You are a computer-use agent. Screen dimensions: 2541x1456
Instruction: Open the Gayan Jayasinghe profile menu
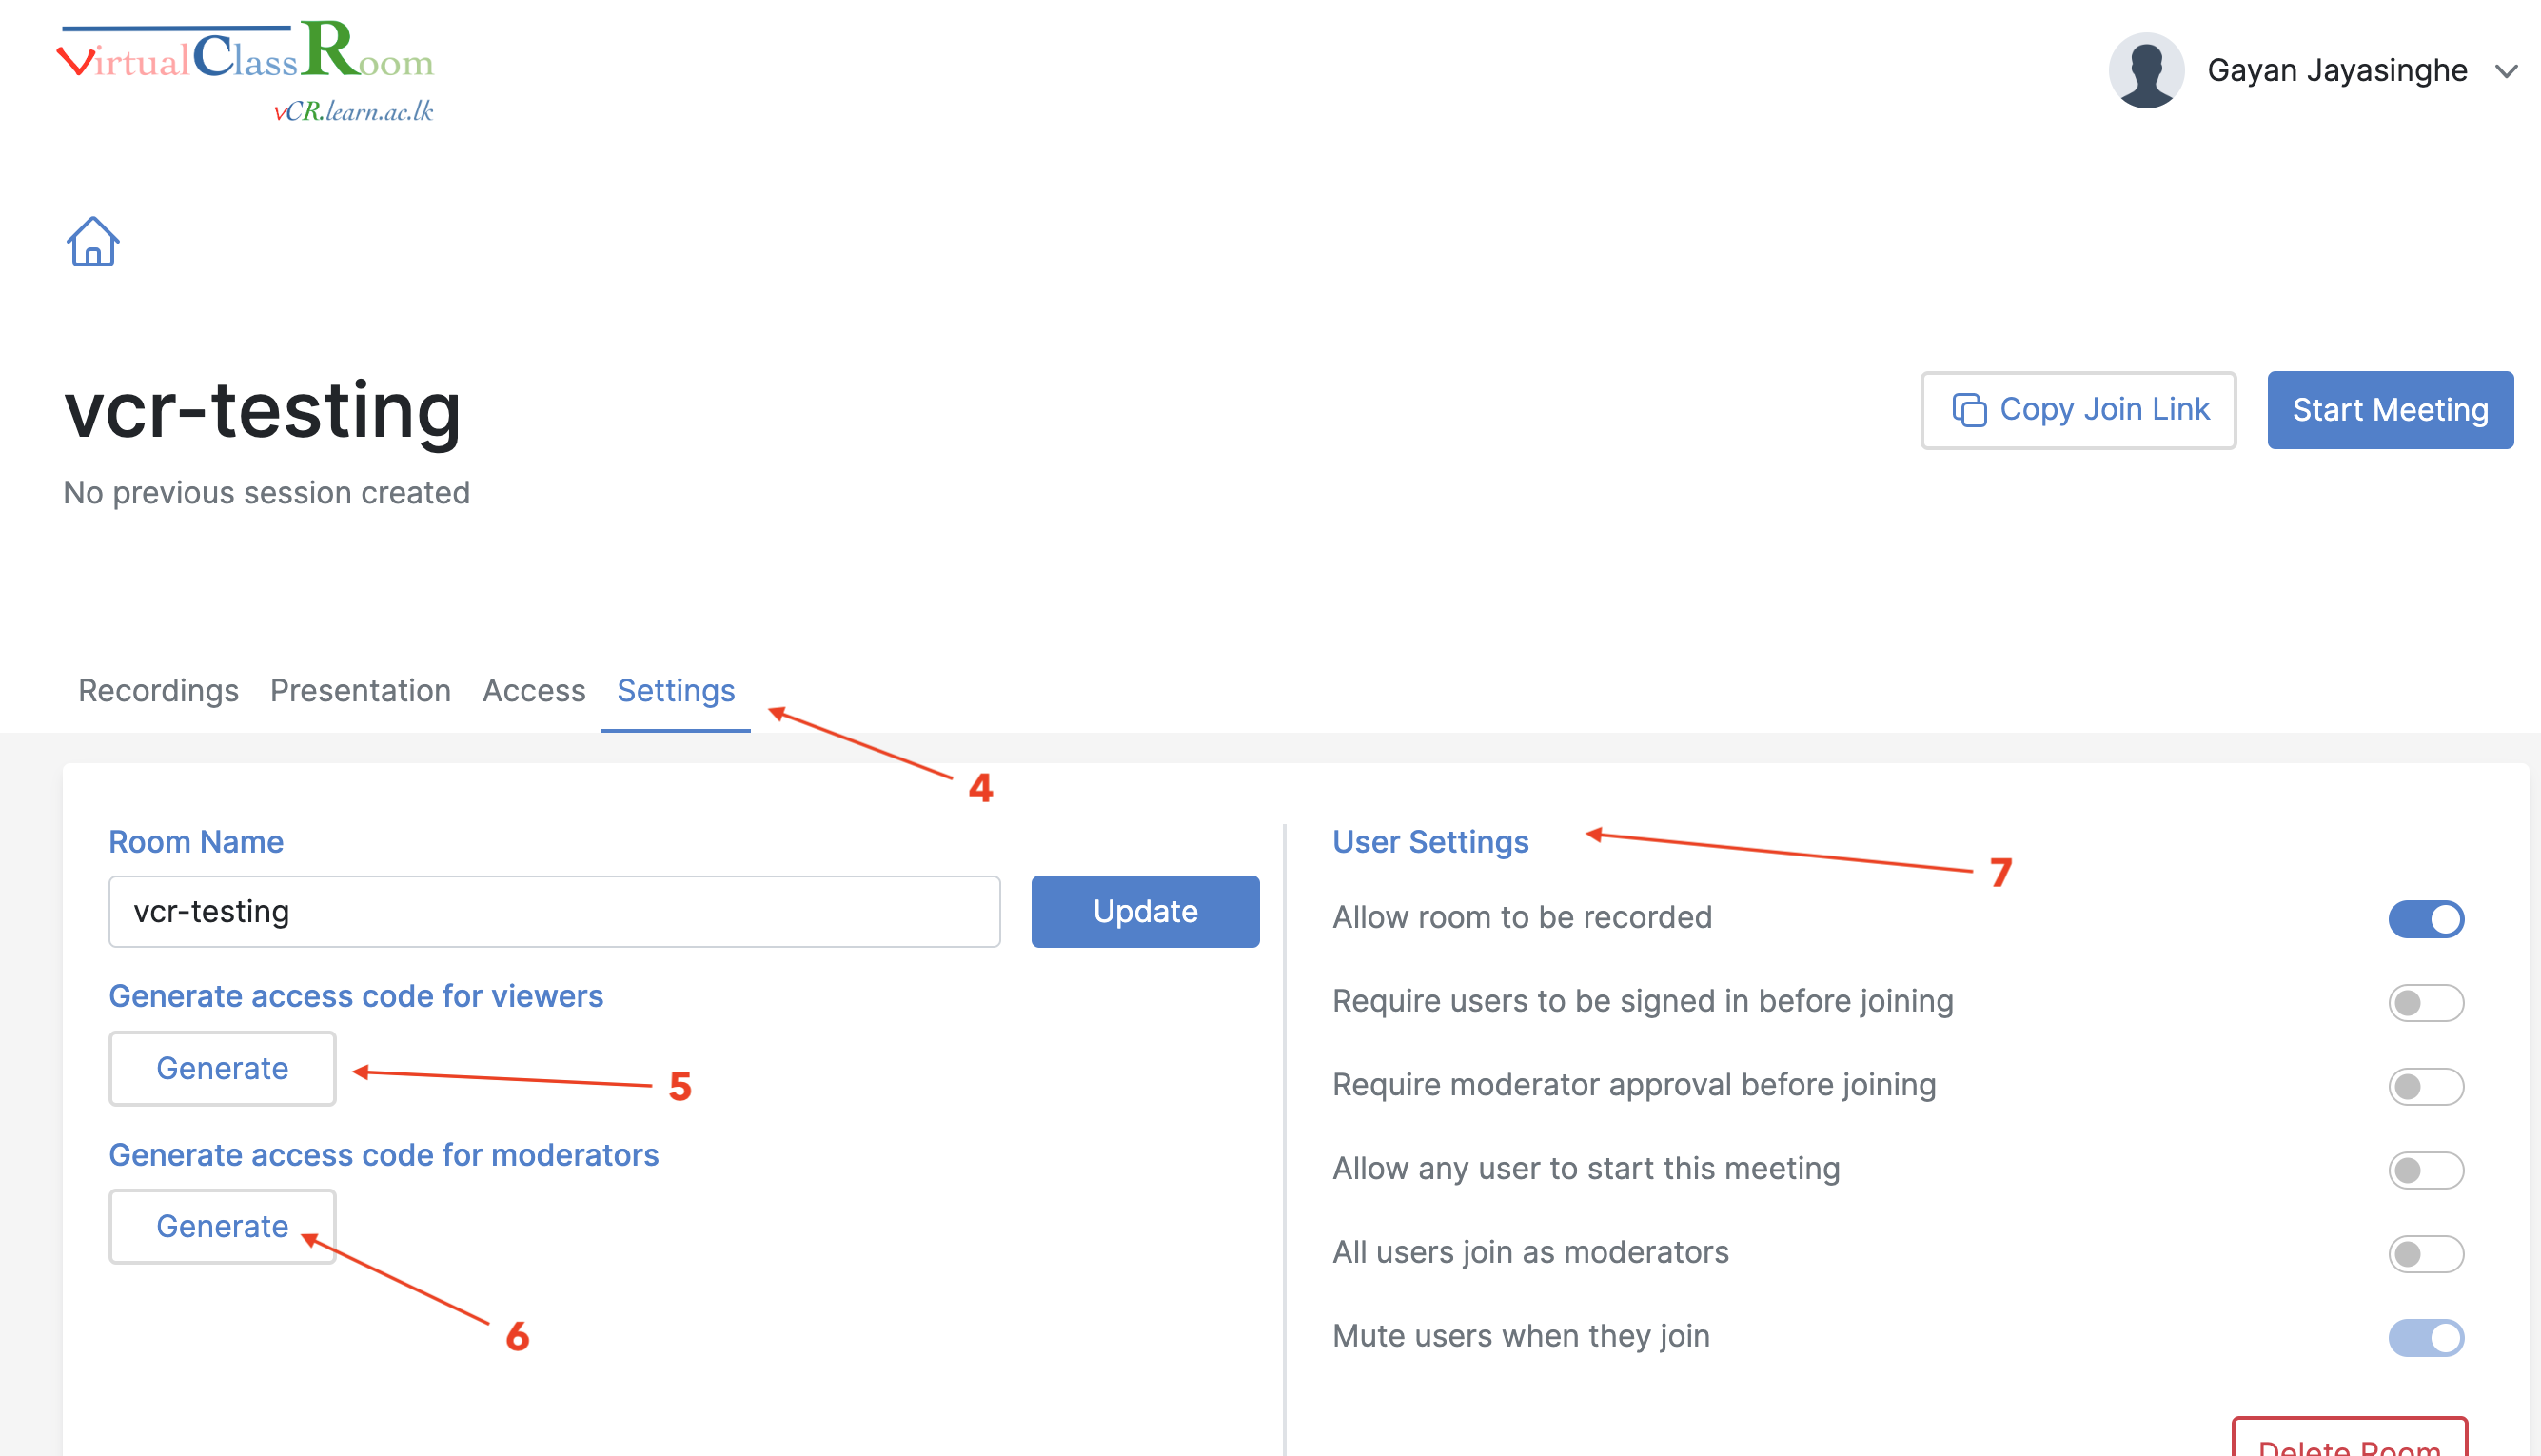point(2336,71)
